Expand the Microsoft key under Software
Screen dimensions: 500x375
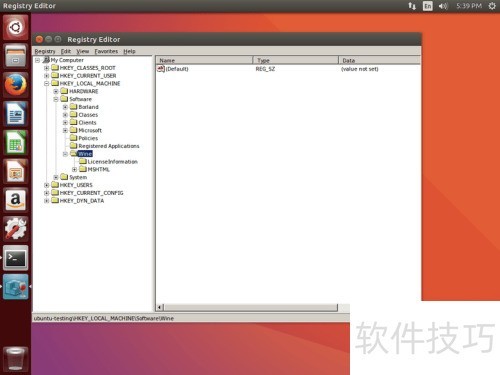click(x=65, y=130)
